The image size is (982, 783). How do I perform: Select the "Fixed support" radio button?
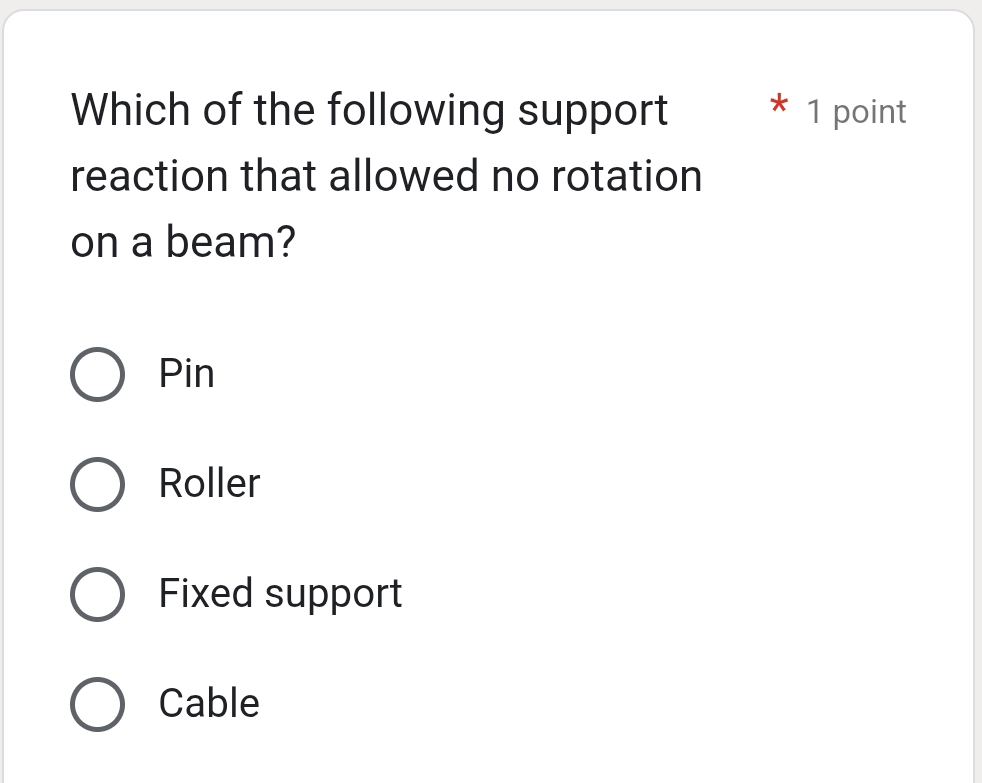[x=97, y=594]
